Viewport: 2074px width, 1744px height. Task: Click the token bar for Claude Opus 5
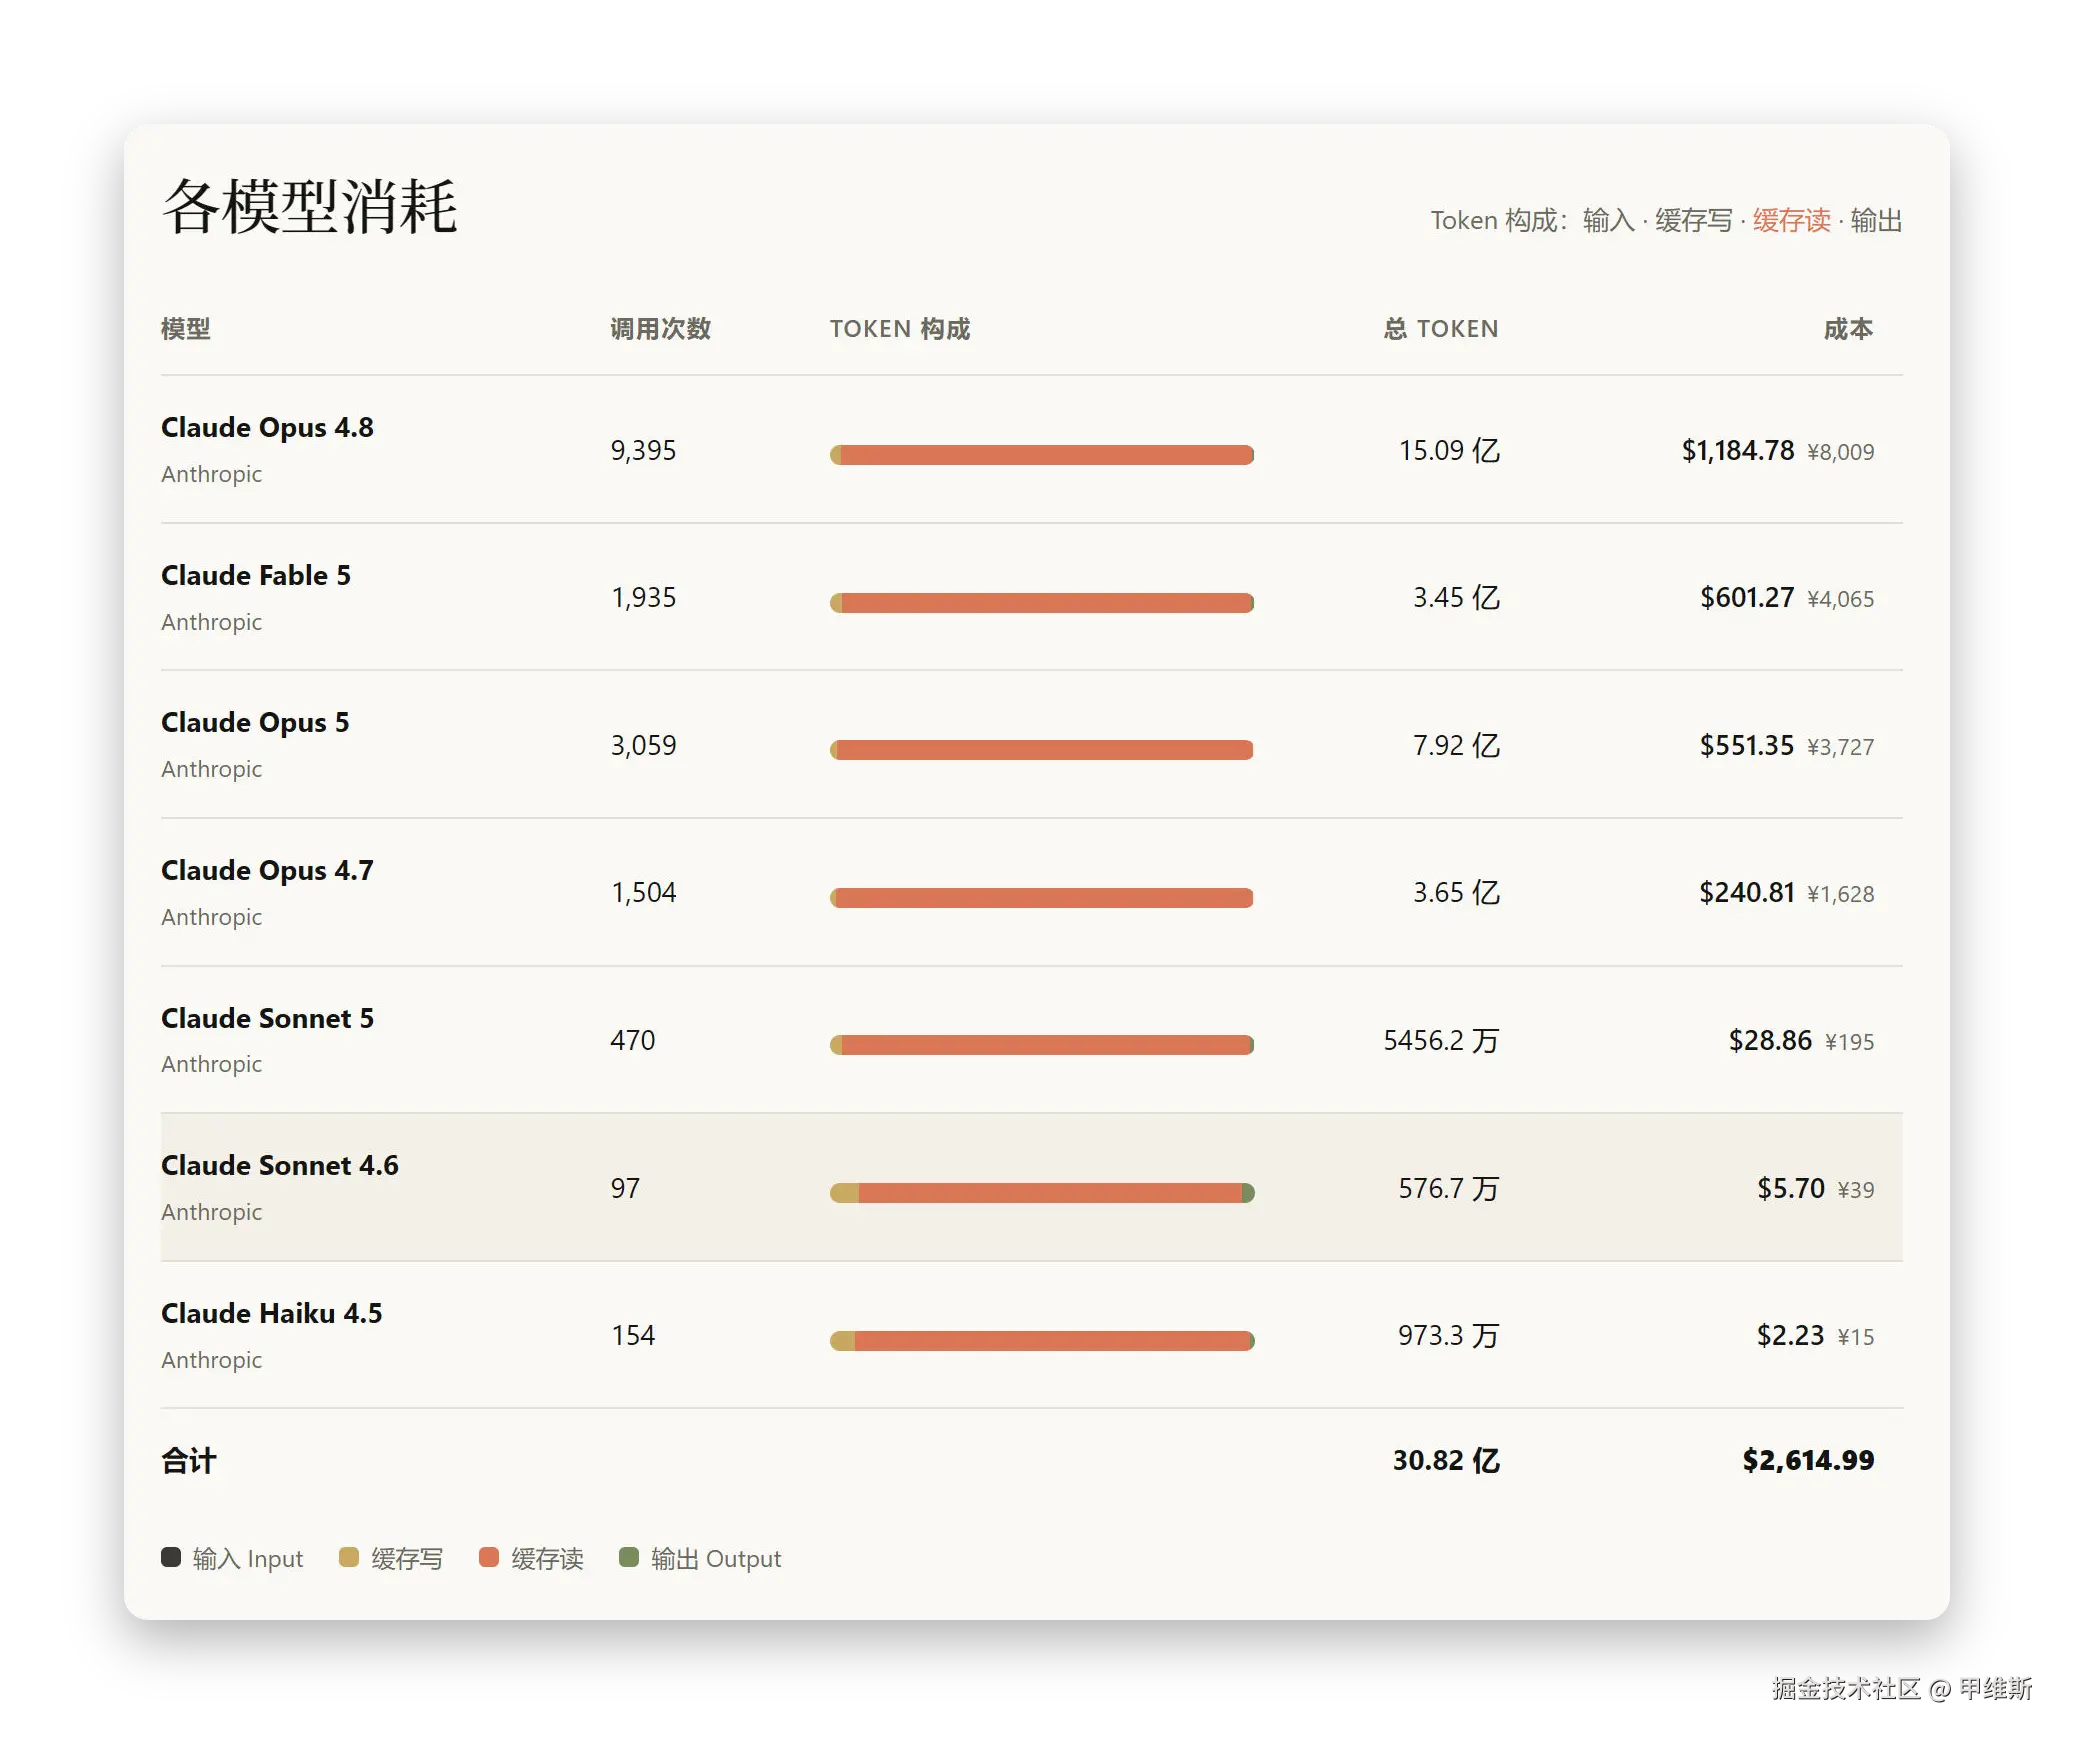(x=1042, y=750)
